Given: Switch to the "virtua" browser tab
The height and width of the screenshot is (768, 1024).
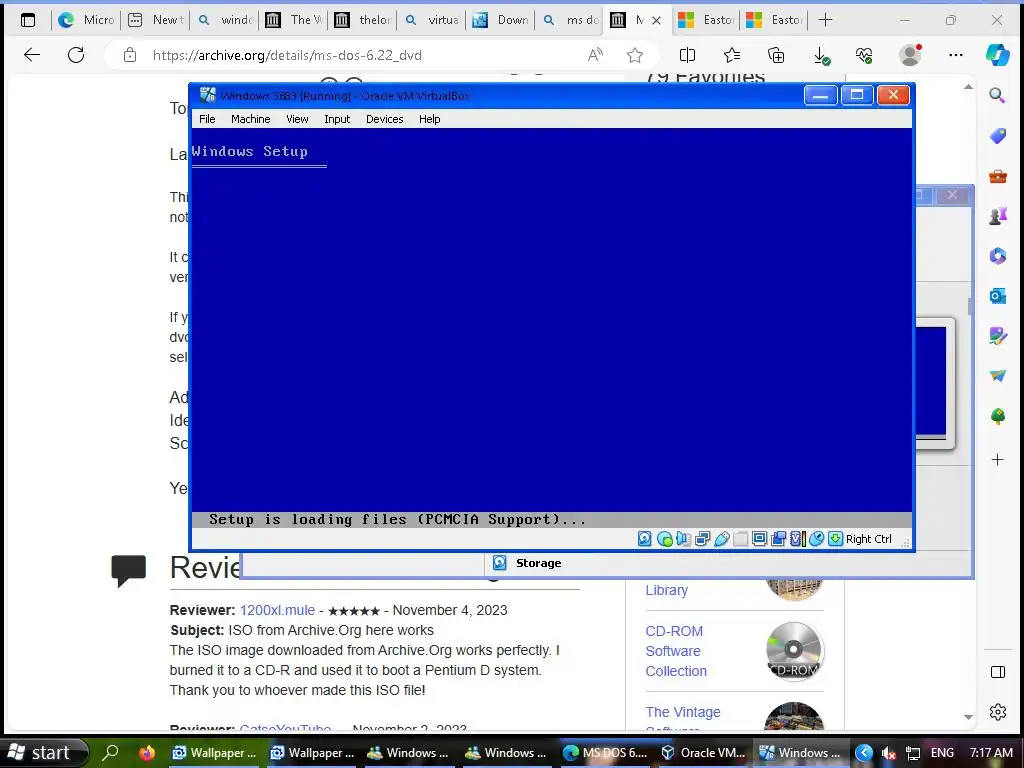Looking at the screenshot, I should pos(432,20).
